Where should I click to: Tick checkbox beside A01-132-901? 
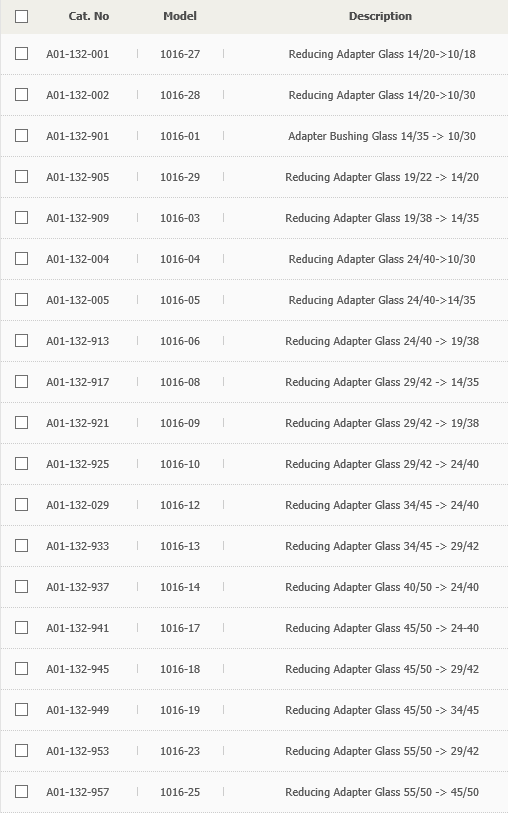(21, 135)
